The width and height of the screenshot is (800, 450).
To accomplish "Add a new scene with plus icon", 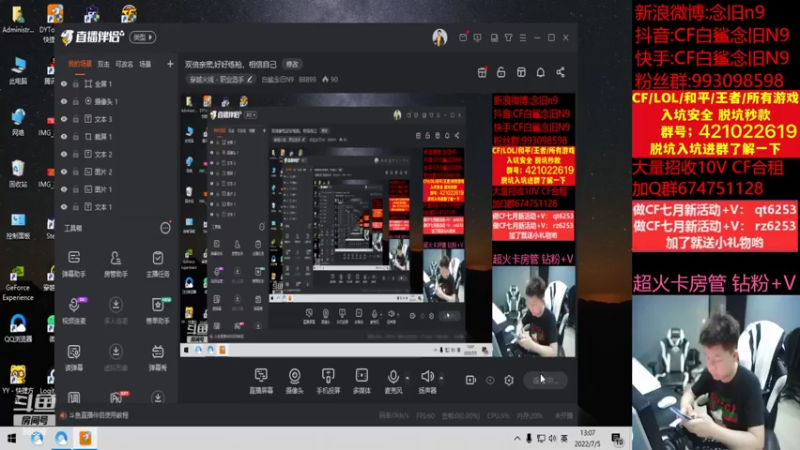I will coord(170,64).
